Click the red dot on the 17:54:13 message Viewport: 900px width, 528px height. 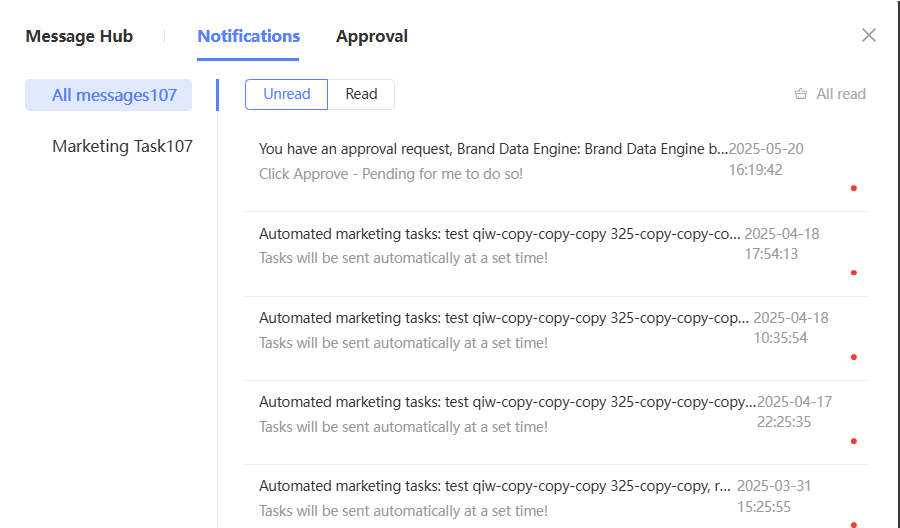click(x=853, y=272)
